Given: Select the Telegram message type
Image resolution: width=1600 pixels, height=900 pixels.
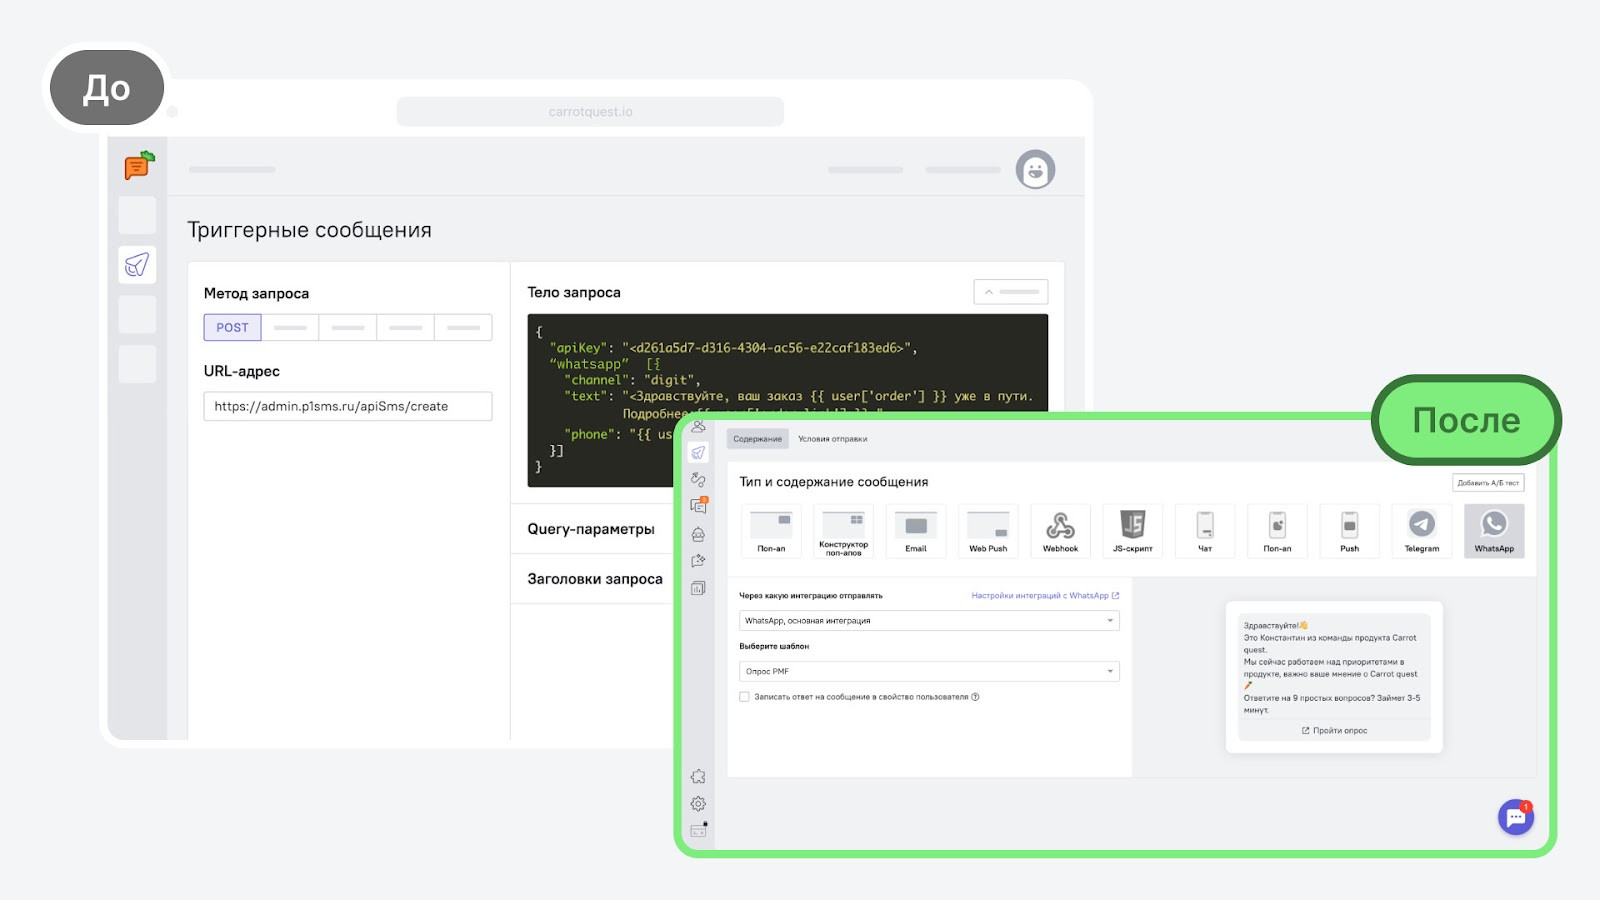Looking at the screenshot, I should [1421, 530].
